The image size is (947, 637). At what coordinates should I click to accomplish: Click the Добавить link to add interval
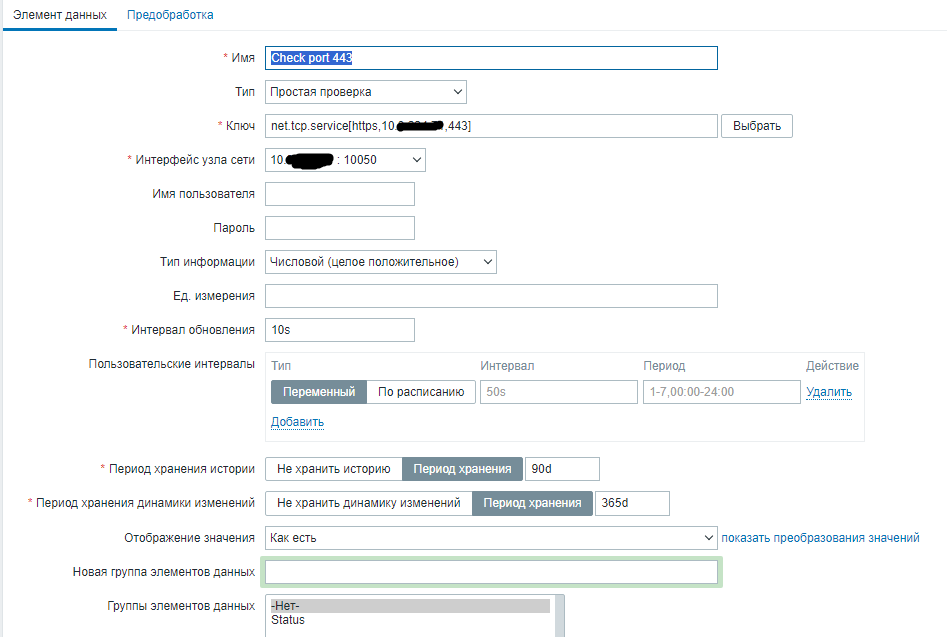click(297, 422)
